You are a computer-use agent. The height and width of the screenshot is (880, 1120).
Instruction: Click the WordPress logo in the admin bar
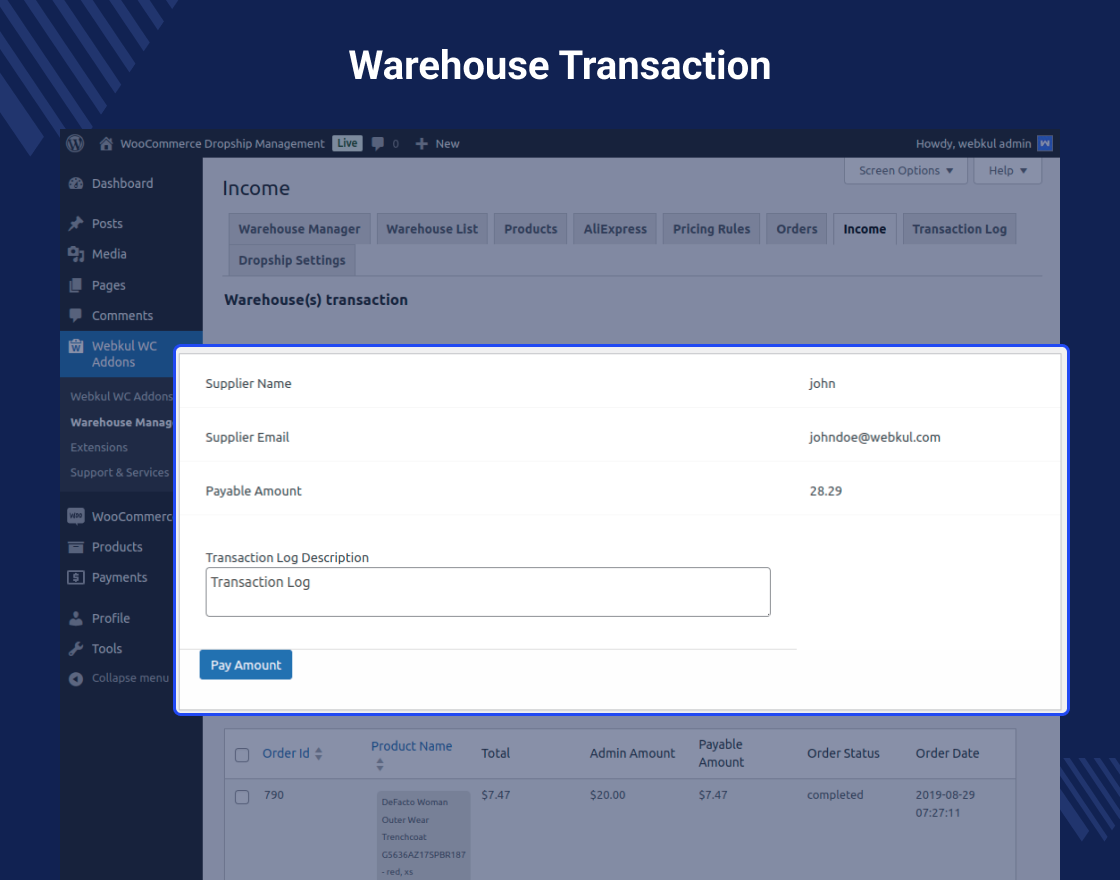click(75, 143)
